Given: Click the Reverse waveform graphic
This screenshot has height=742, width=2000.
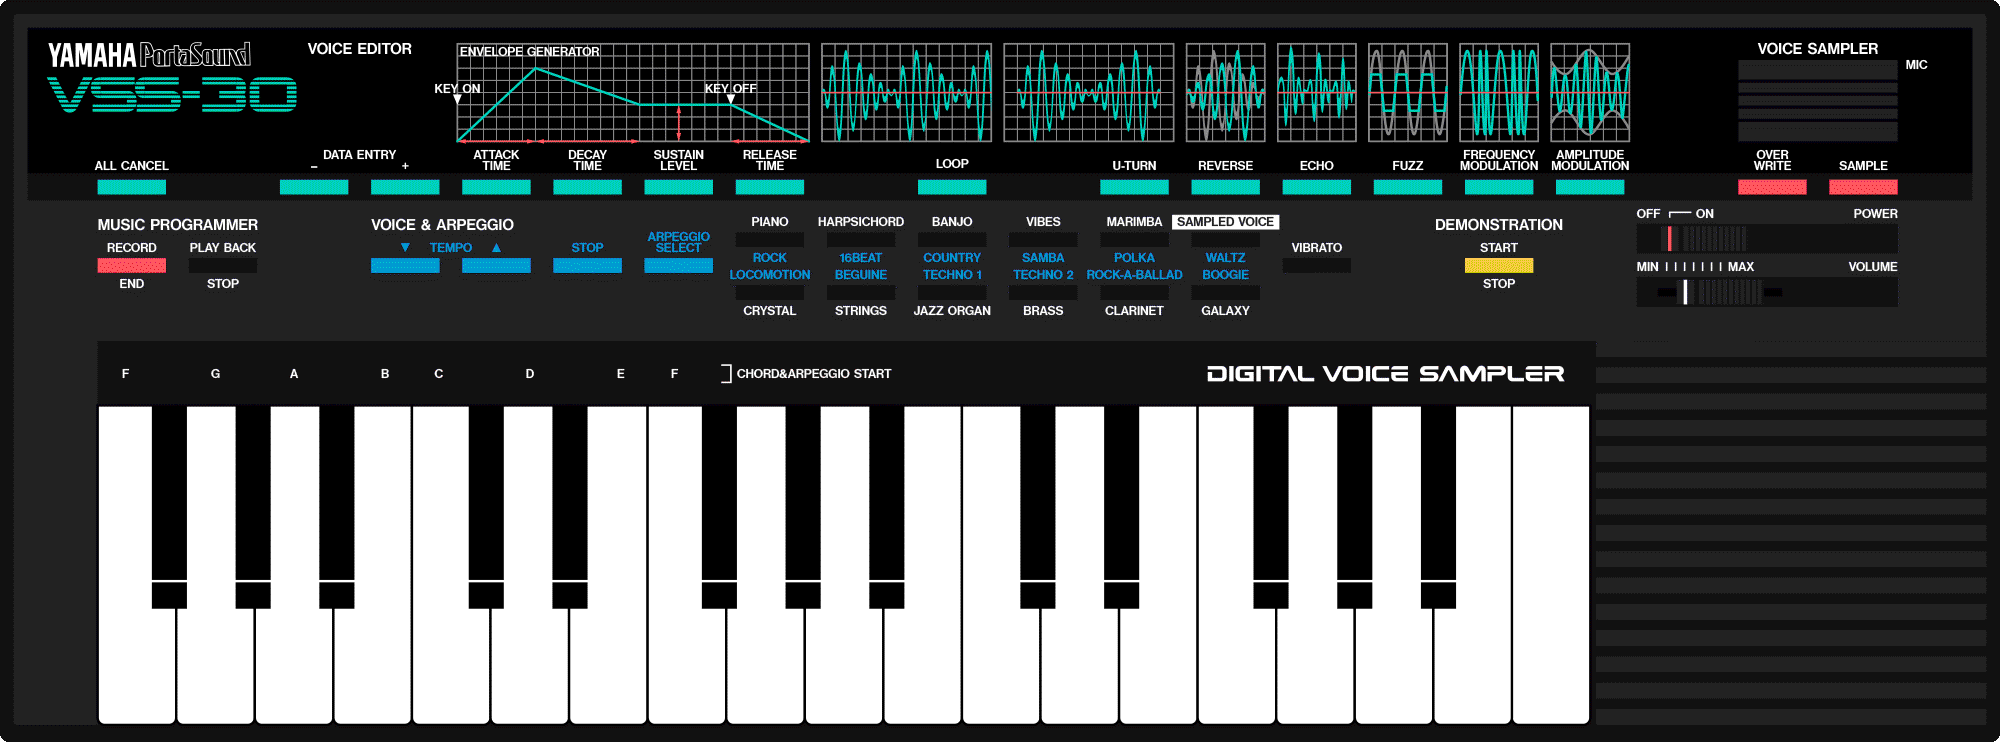Looking at the screenshot, I should point(1225,93).
